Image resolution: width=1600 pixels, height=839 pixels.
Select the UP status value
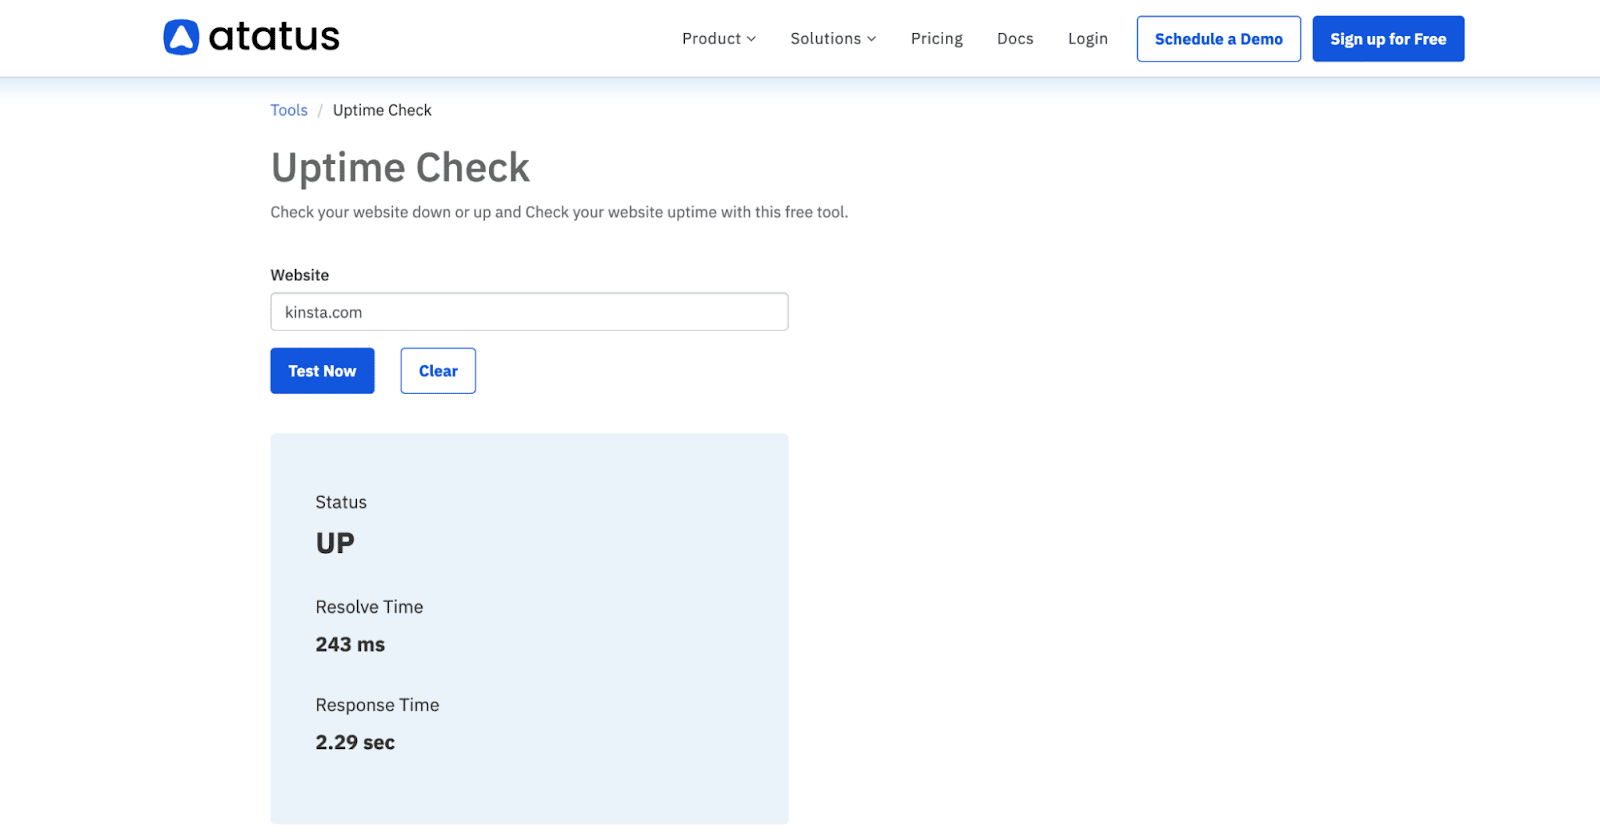tap(335, 543)
